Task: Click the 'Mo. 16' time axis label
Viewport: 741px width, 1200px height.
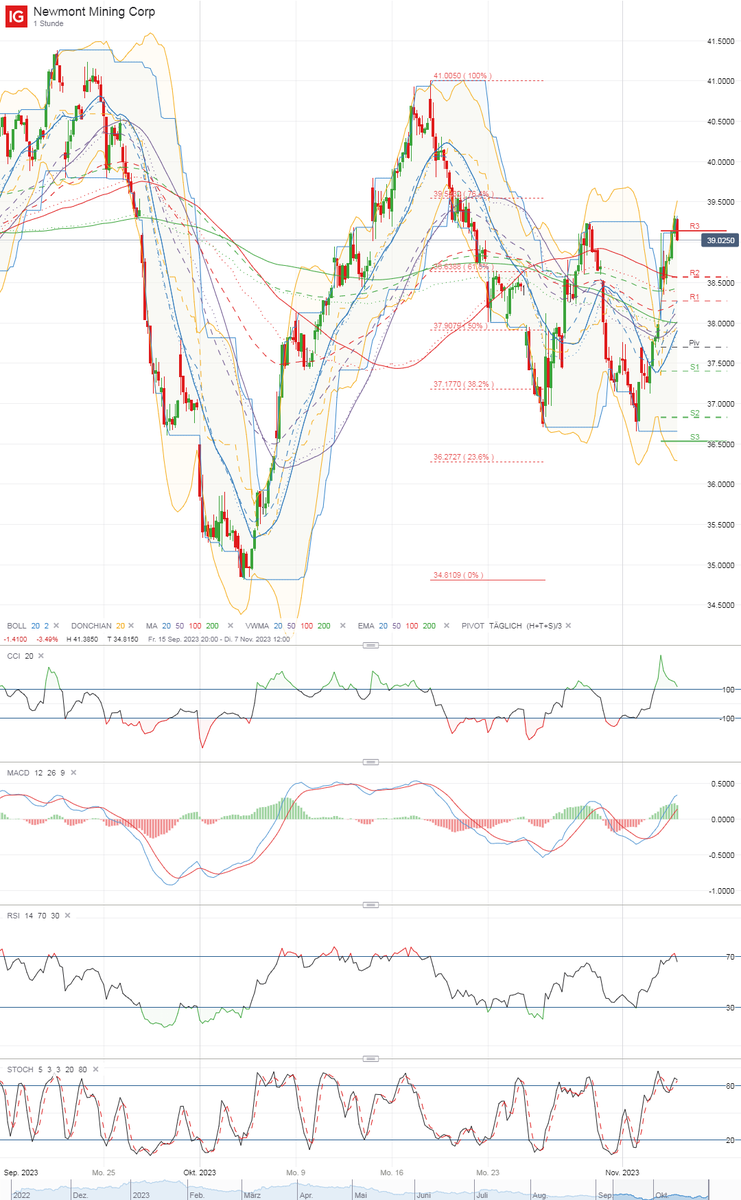Action: pos(392,1170)
